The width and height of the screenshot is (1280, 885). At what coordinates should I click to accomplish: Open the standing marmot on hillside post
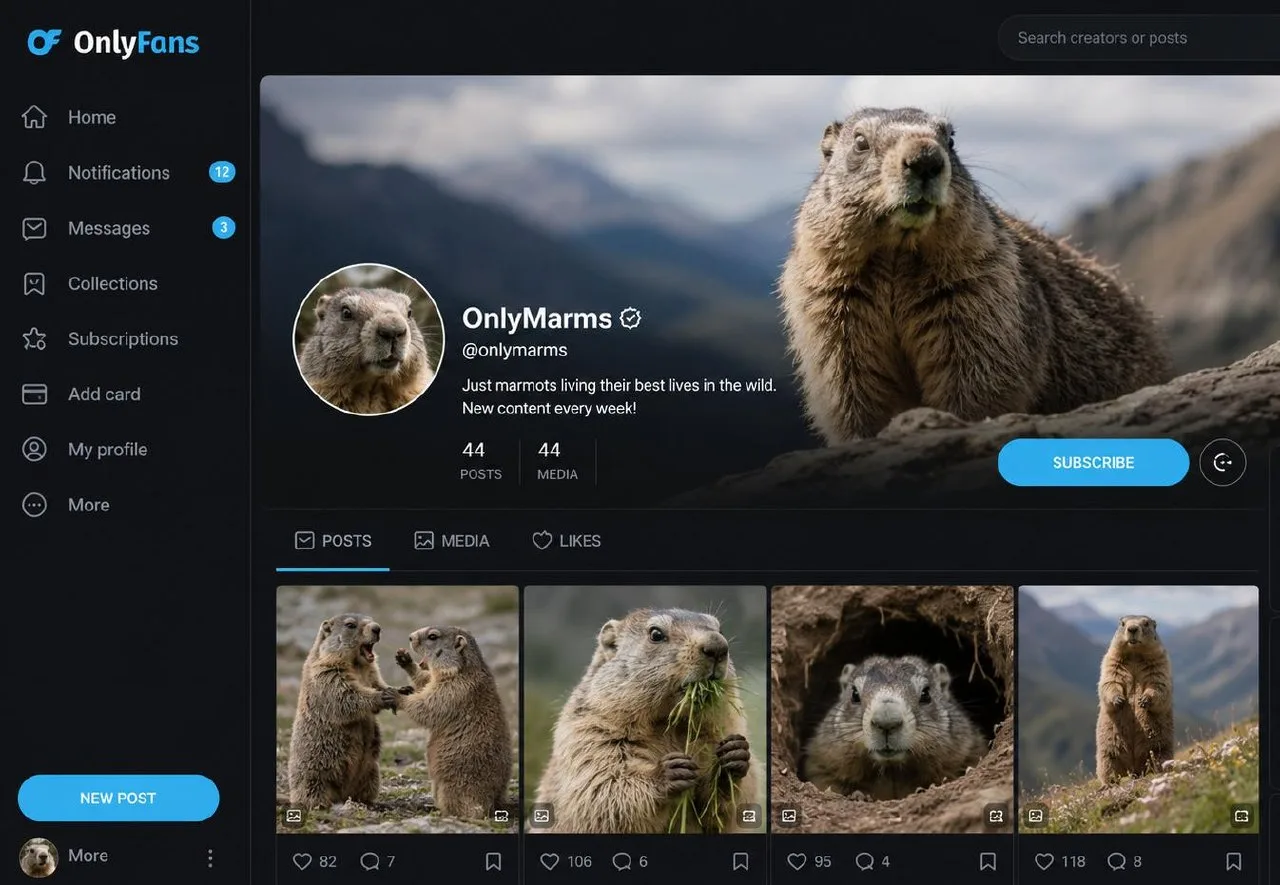pos(1138,710)
